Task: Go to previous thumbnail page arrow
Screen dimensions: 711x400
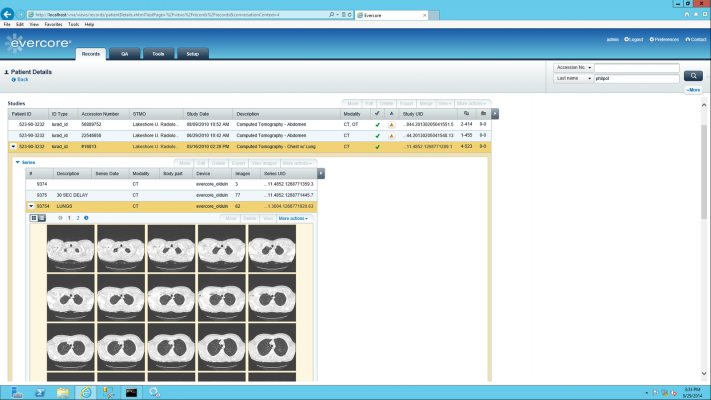Action: click(x=60, y=217)
